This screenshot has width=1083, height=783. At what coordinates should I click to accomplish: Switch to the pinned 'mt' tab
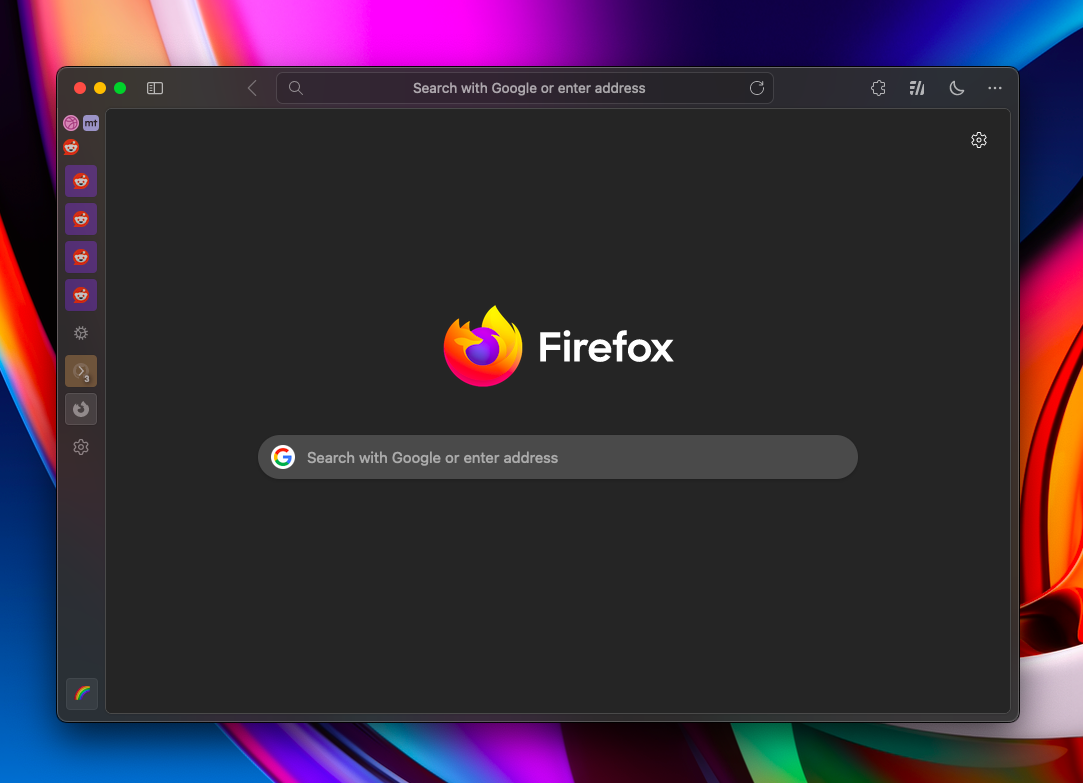point(91,123)
